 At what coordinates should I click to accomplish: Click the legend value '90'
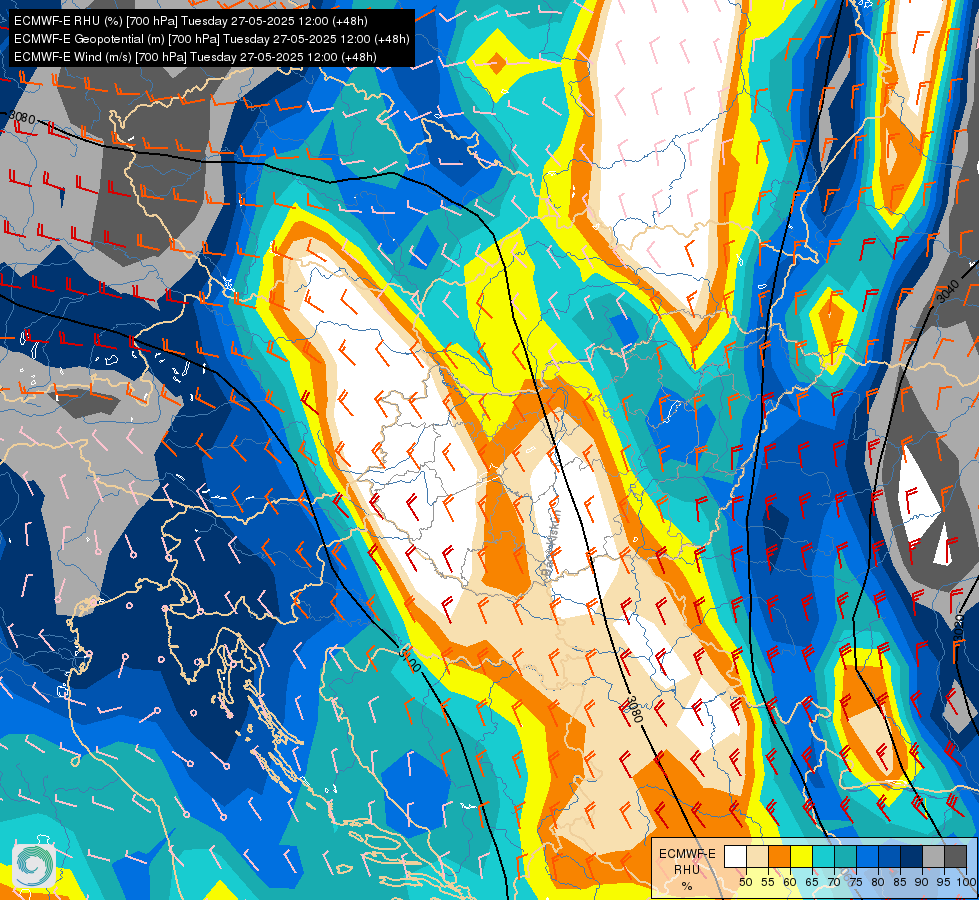922,883
